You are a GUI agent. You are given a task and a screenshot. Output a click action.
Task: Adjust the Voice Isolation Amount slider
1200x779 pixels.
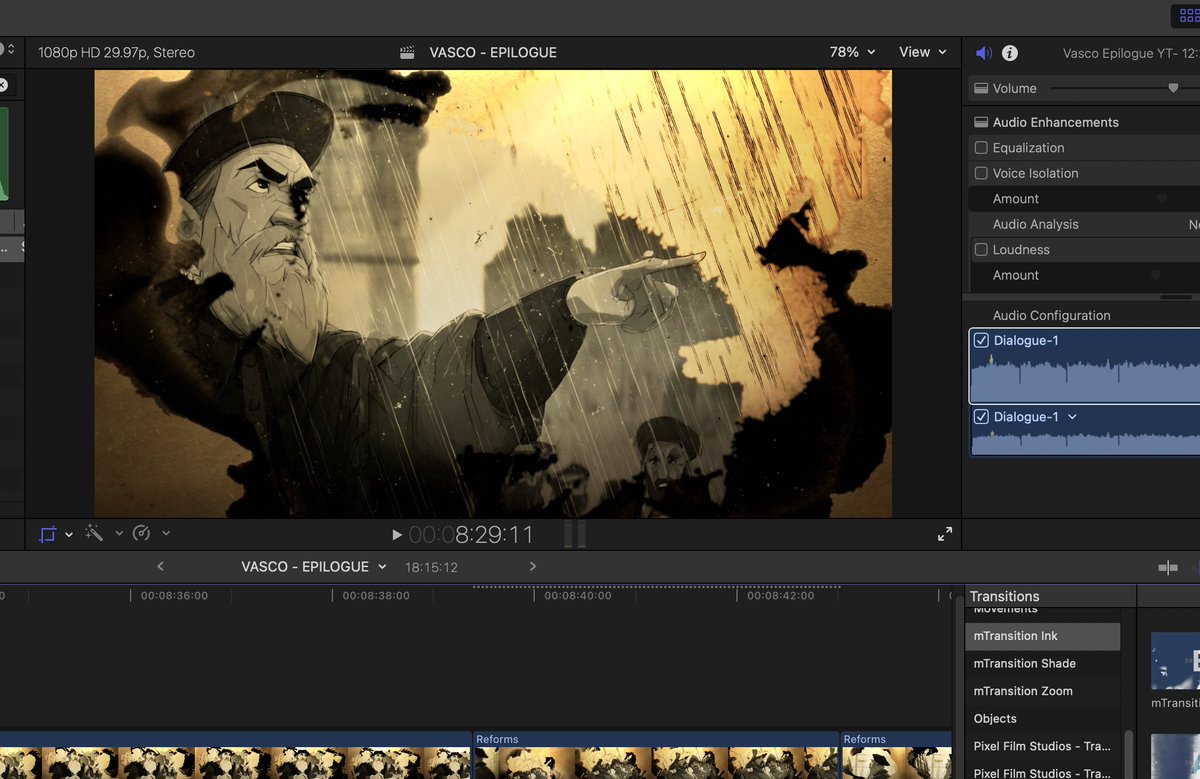(1161, 199)
